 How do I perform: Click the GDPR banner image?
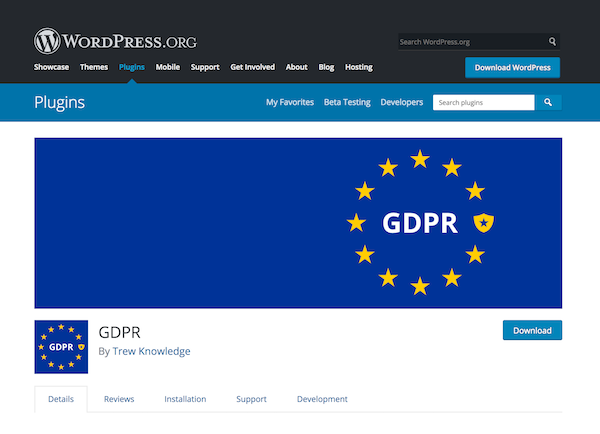(x=298, y=223)
